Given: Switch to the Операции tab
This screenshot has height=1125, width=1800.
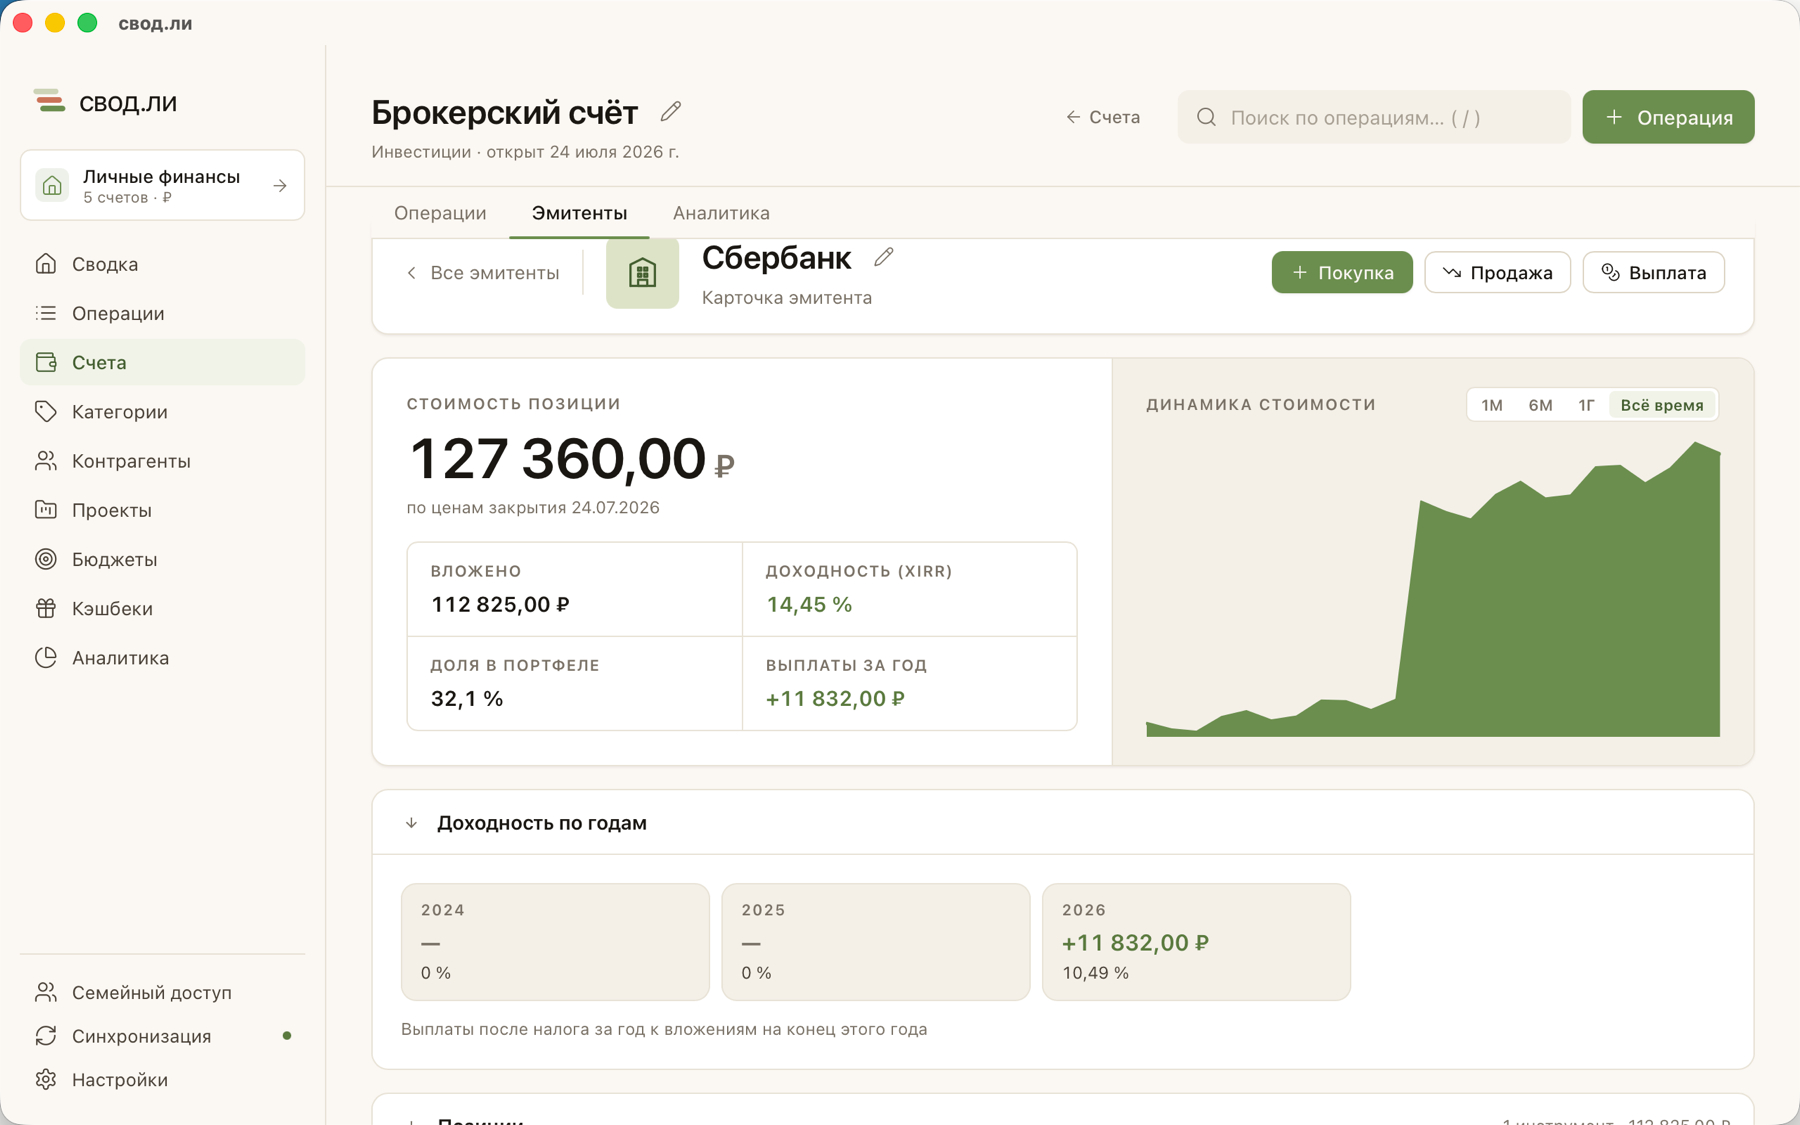Looking at the screenshot, I should pos(440,213).
